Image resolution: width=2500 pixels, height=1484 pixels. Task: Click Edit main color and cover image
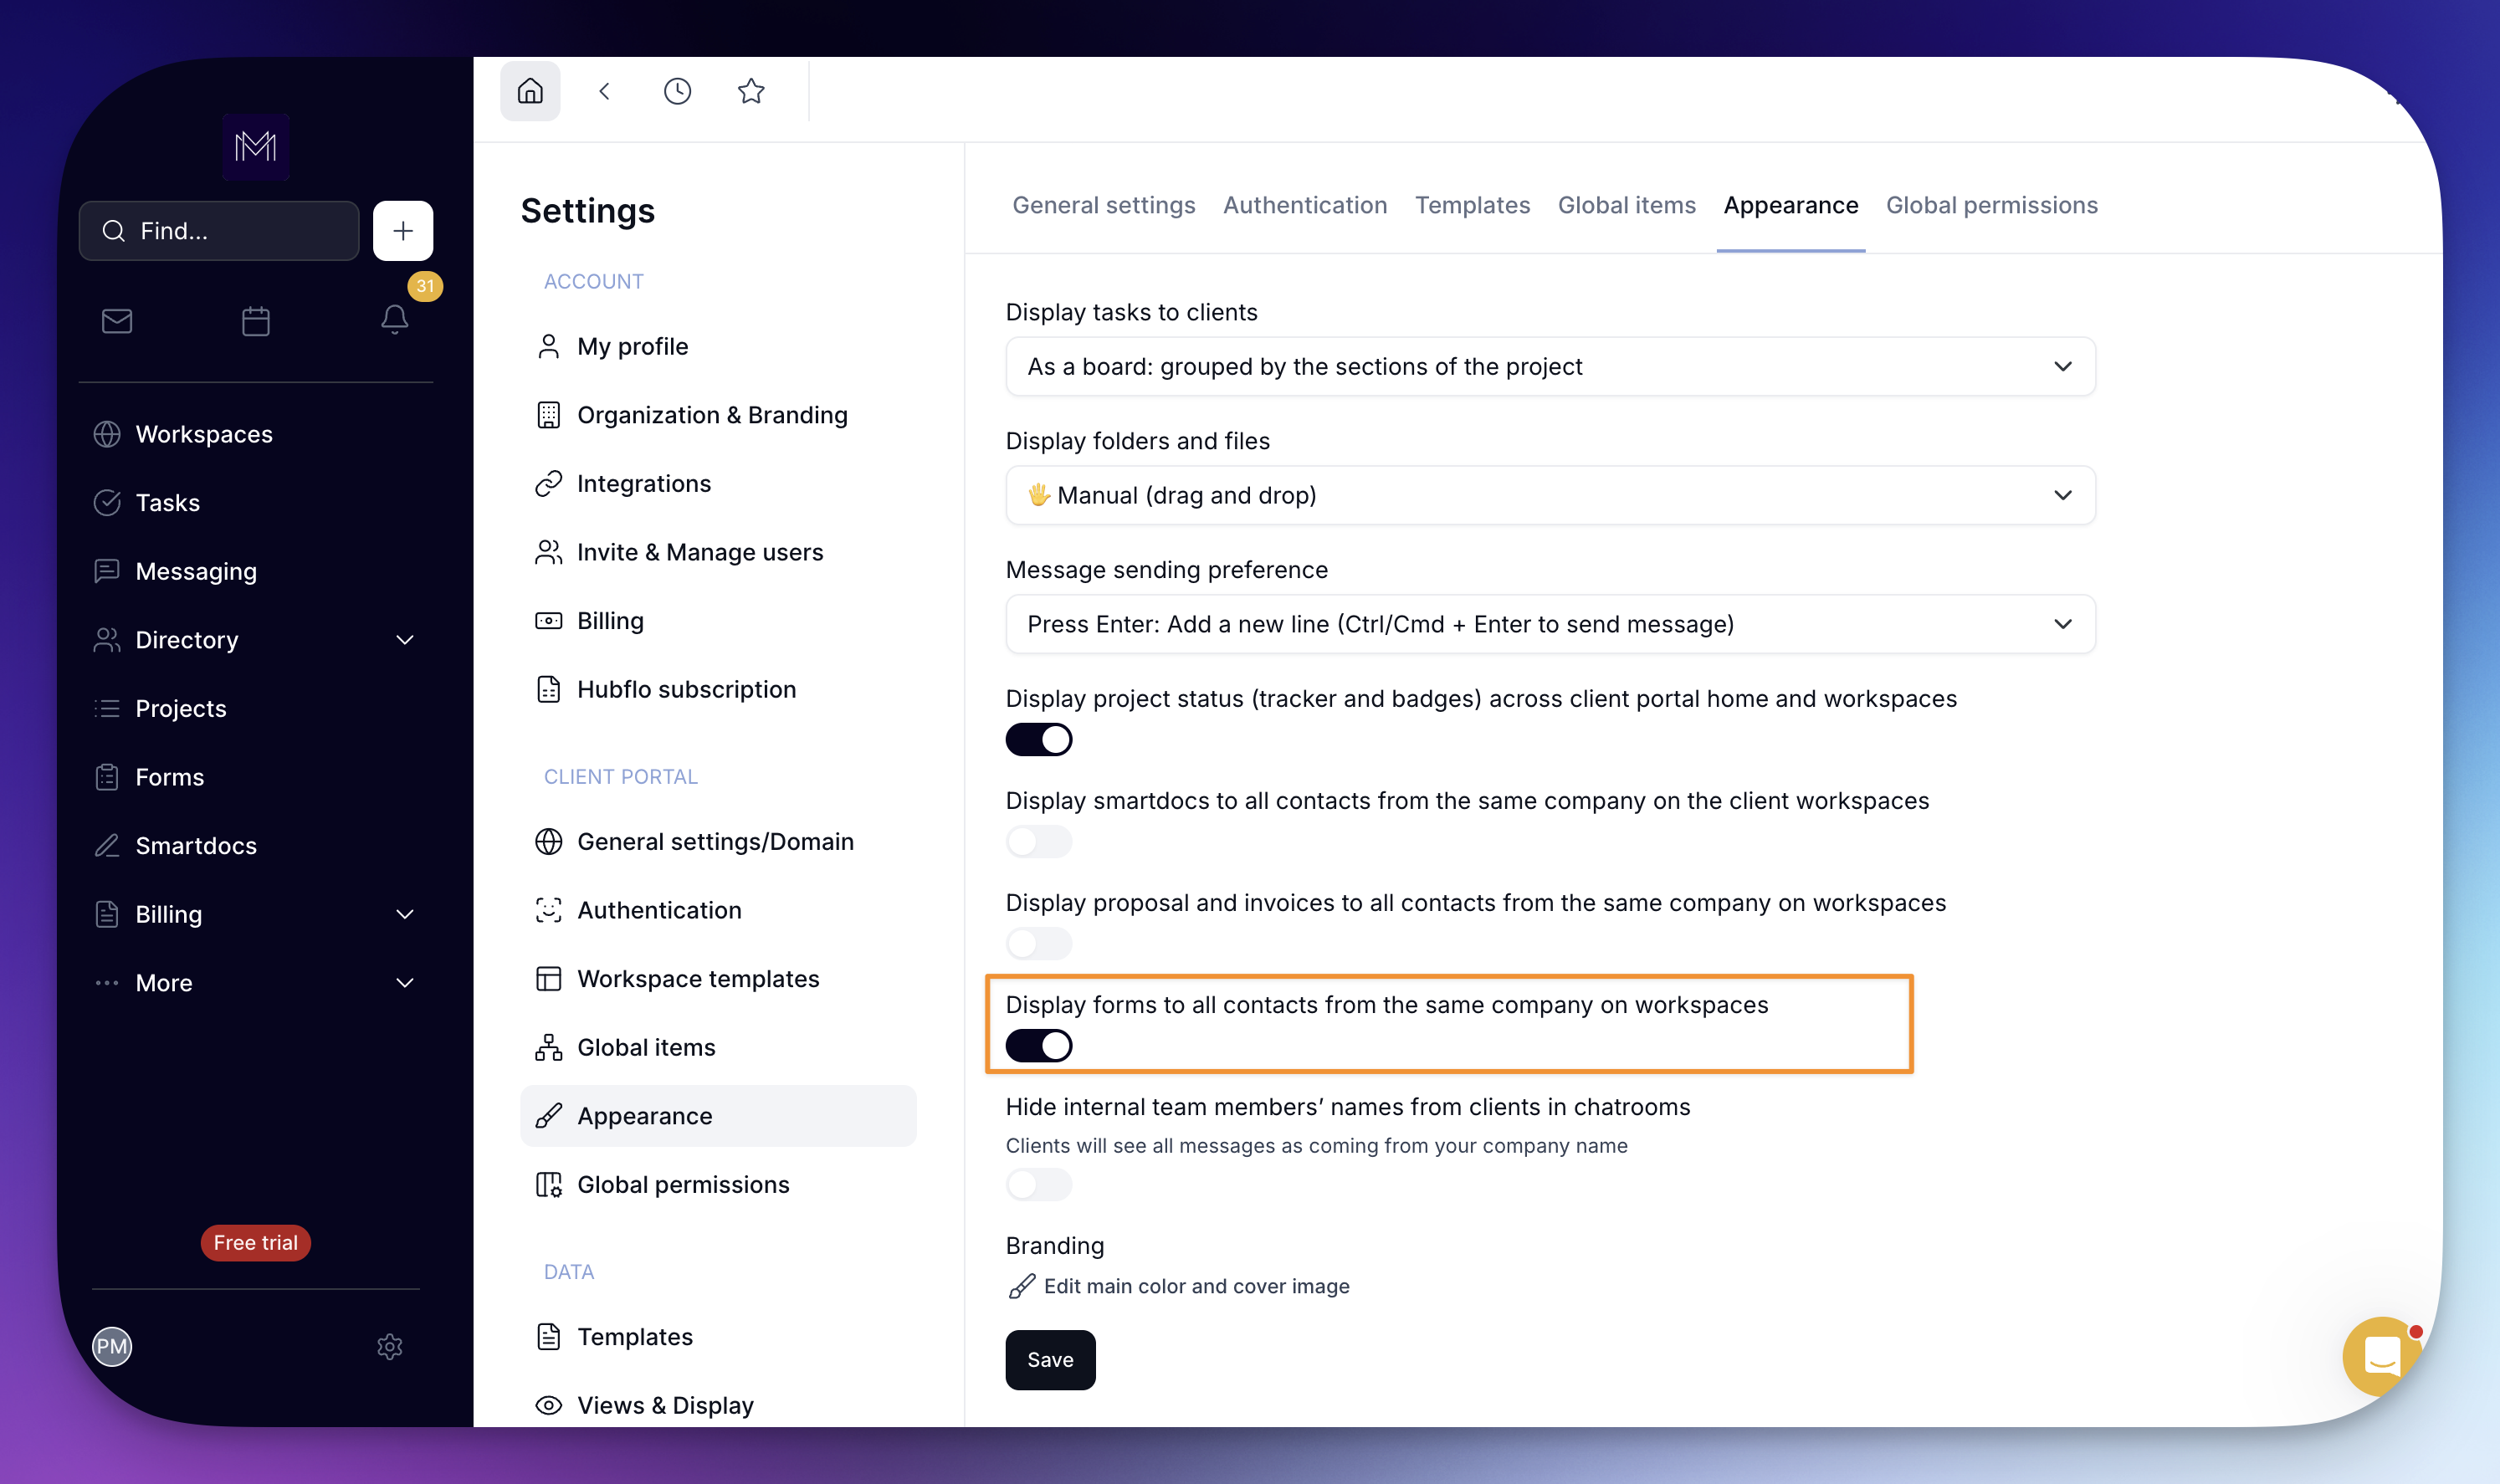coord(1179,1286)
